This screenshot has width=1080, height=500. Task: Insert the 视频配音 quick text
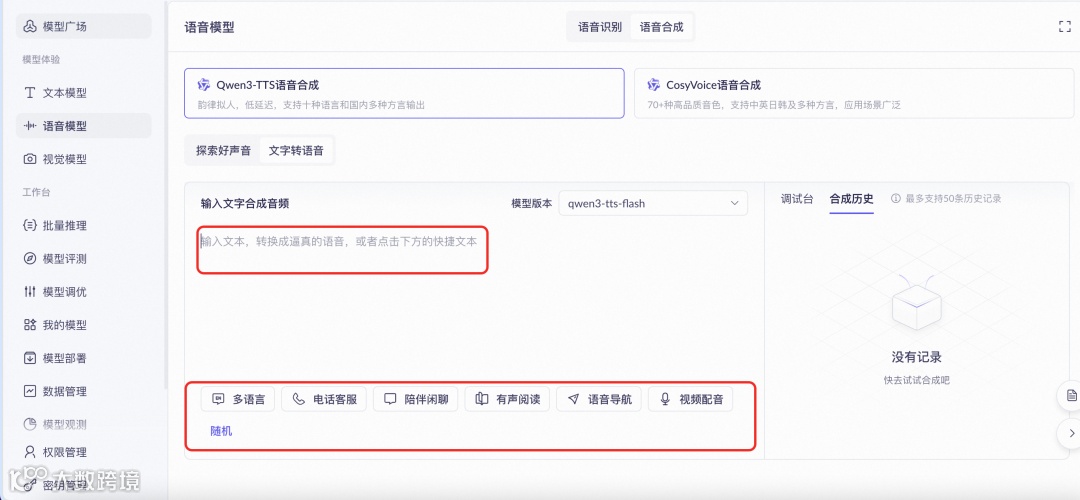coord(691,399)
